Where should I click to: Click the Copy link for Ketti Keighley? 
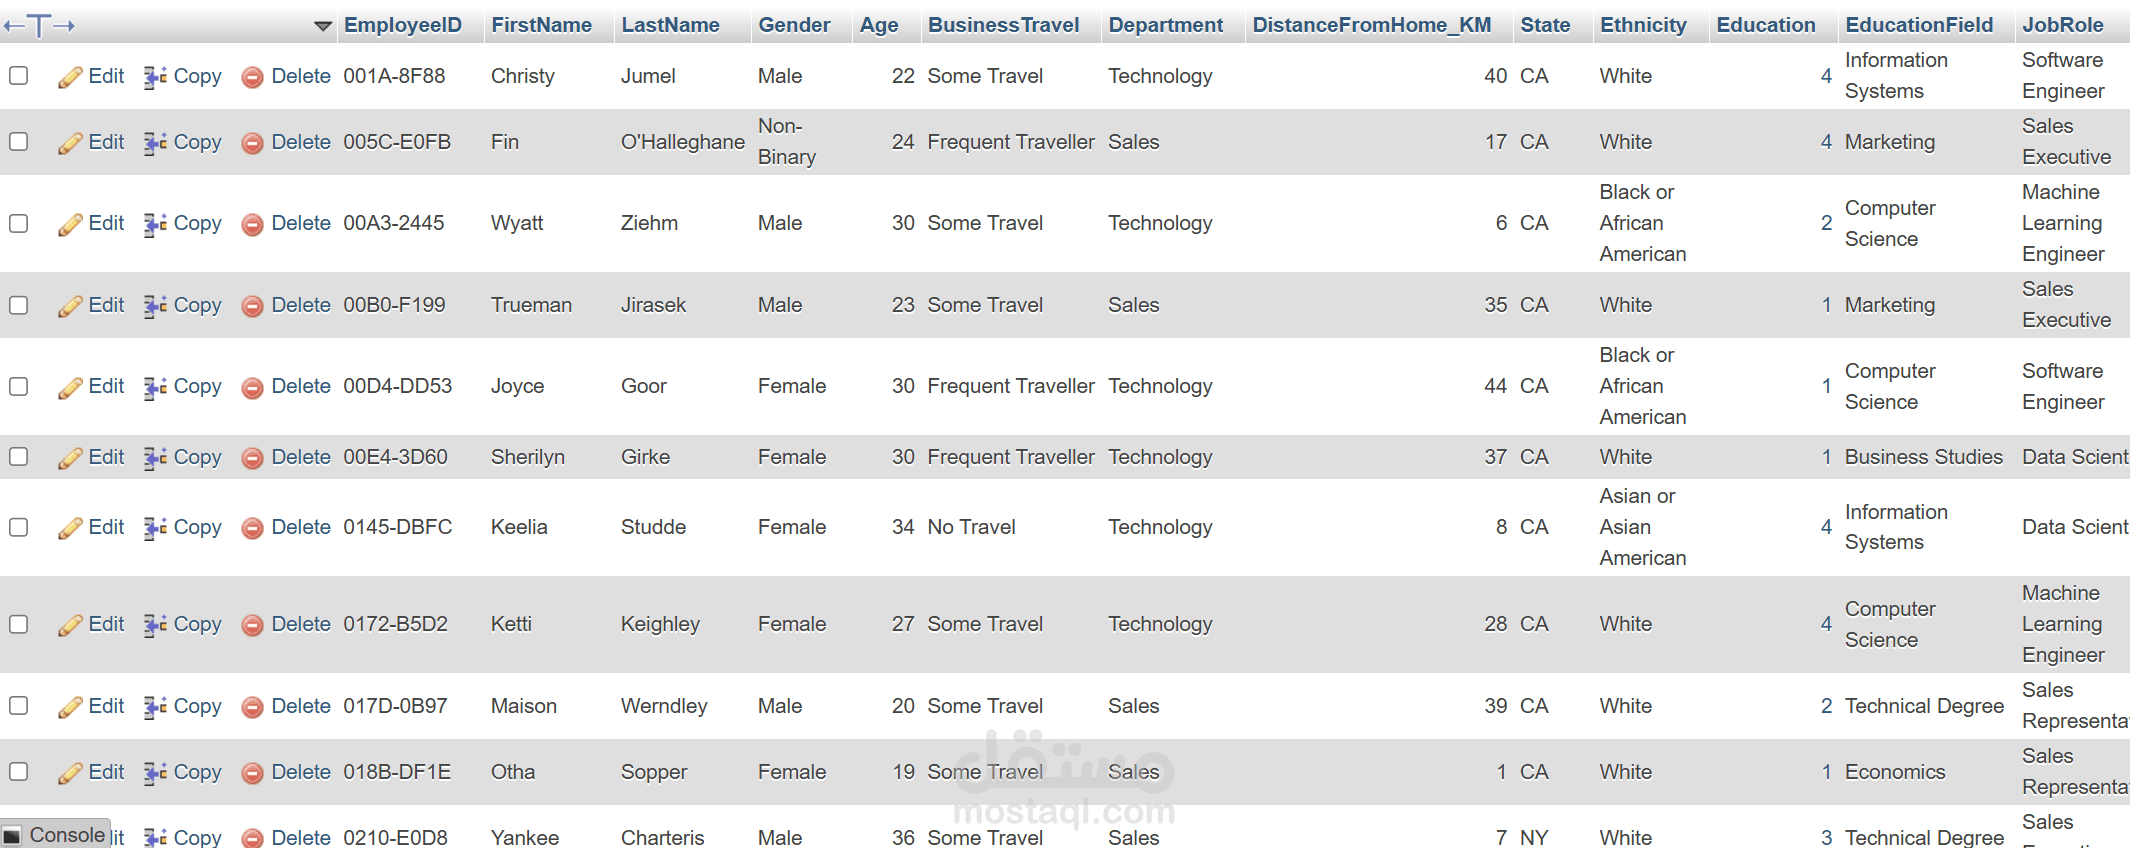coord(197,624)
